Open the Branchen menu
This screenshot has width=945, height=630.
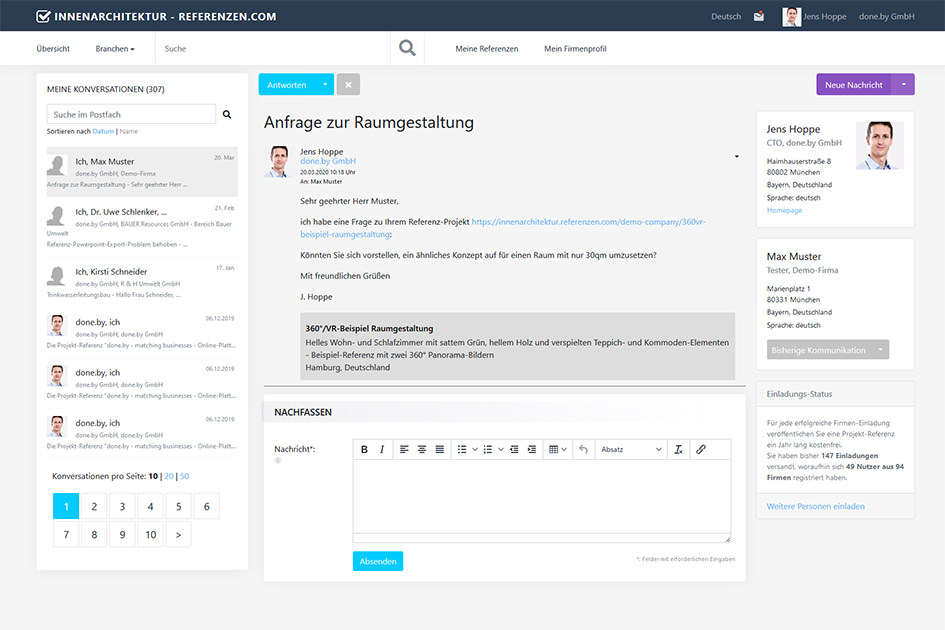tap(114, 49)
